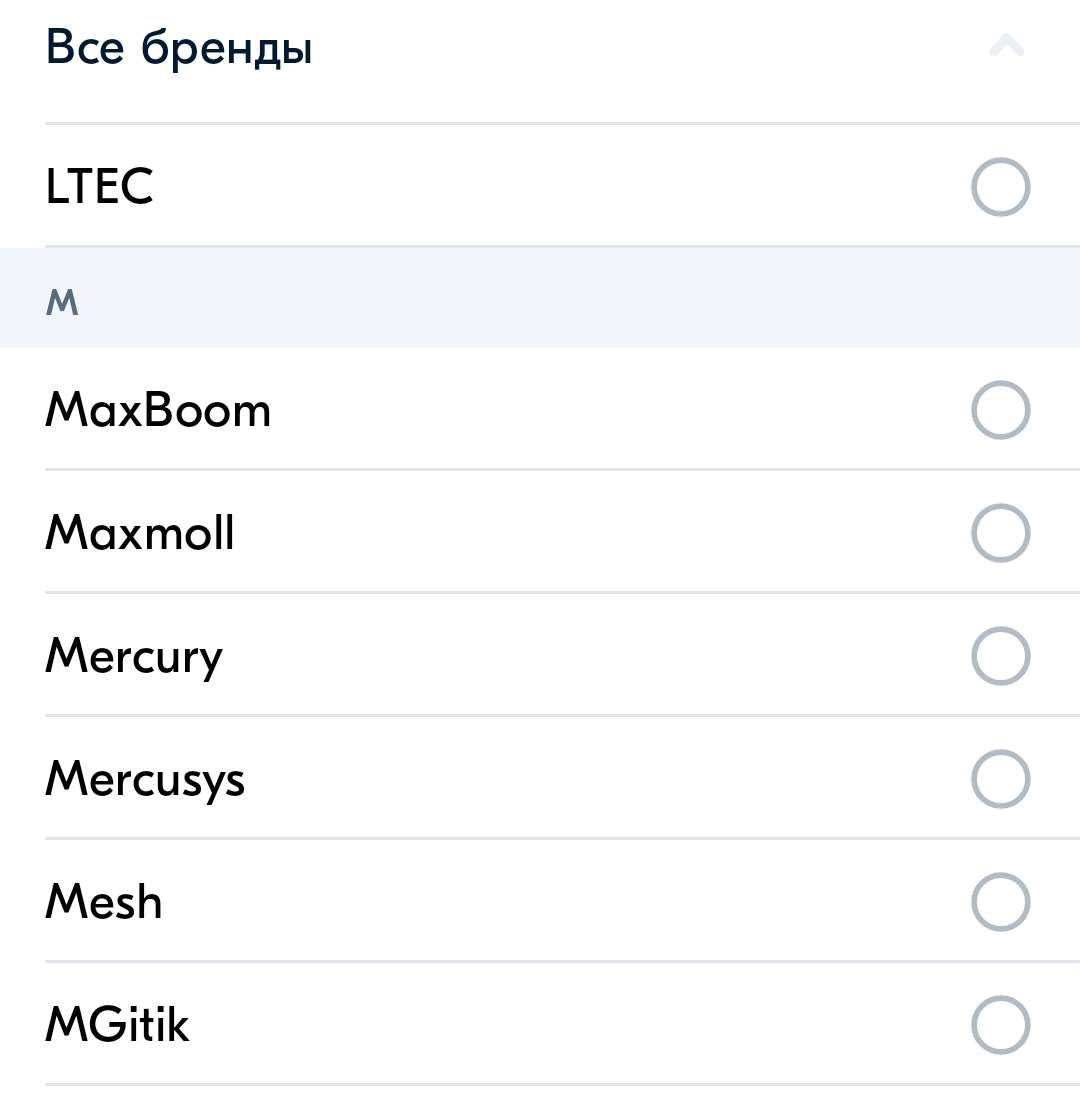
Task: Click empty space in the Mercury row
Action: tap(580, 656)
